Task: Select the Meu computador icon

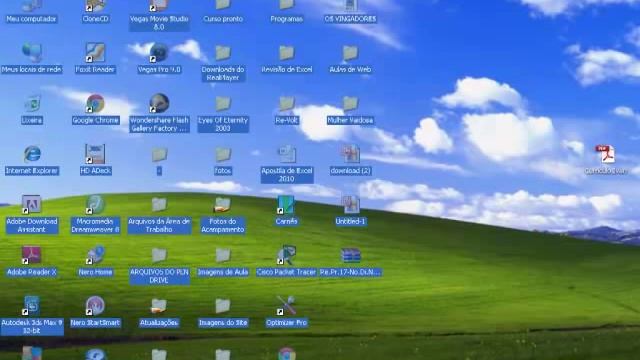Action: [32, 6]
